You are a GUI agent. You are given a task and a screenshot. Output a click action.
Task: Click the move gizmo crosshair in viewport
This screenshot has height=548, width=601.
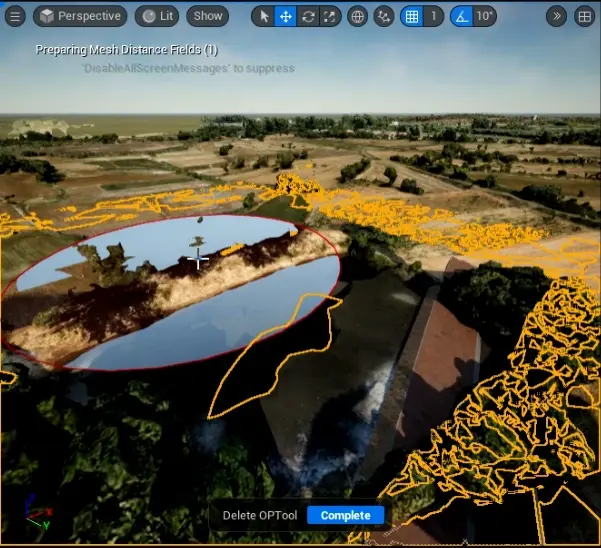coord(198,259)
